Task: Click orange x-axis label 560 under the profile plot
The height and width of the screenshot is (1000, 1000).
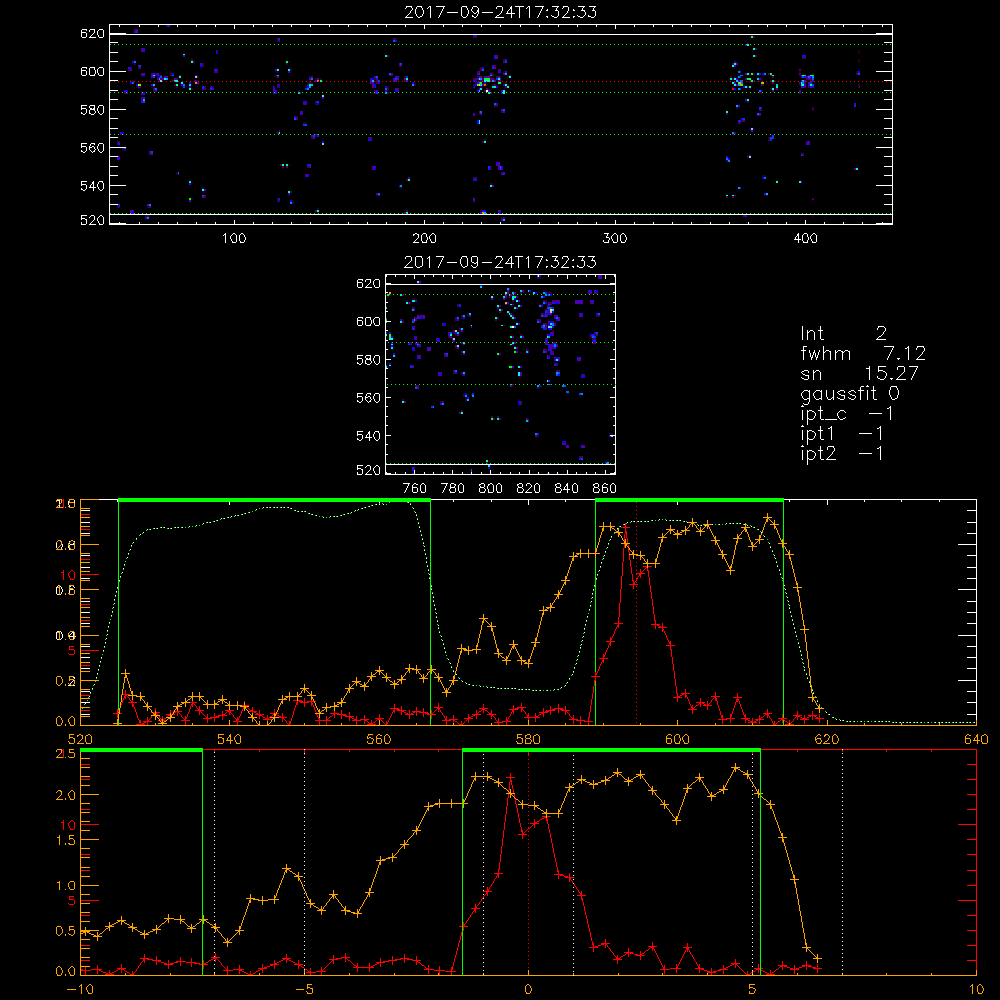Action: [x=379, y=739]
